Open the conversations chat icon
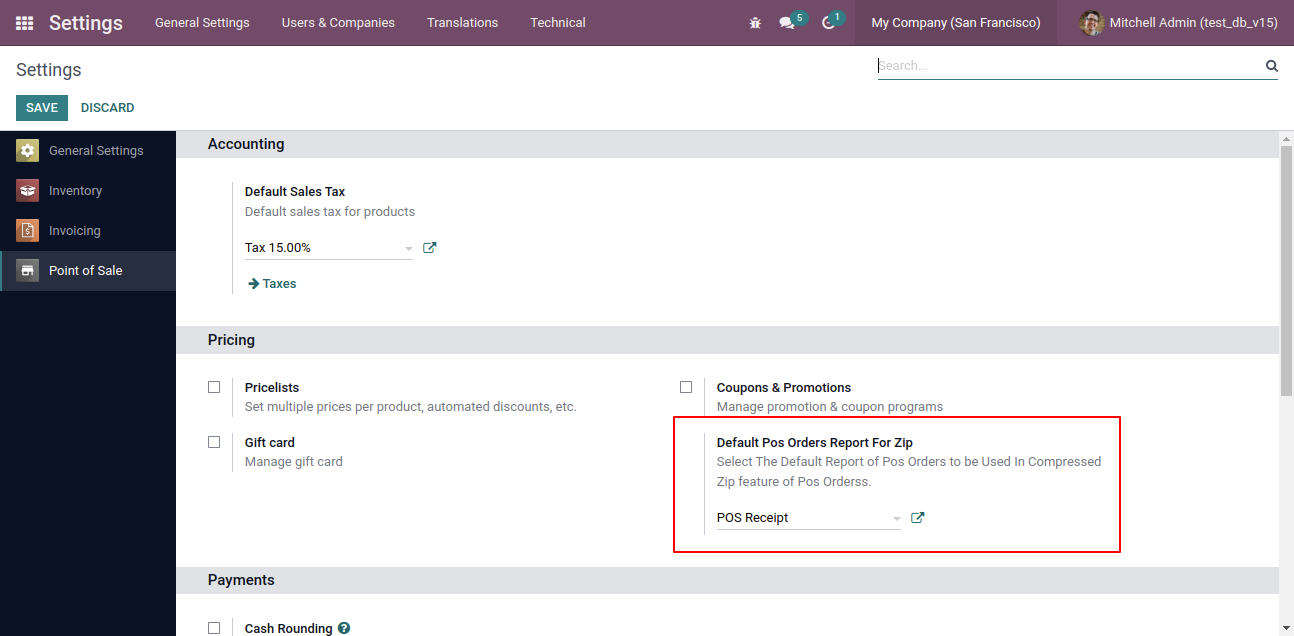The image size is (1294, 636). tap(787, 22)
